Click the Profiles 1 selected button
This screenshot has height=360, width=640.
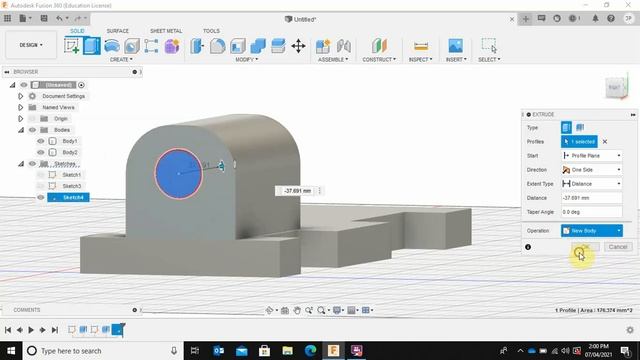(579, 142)
